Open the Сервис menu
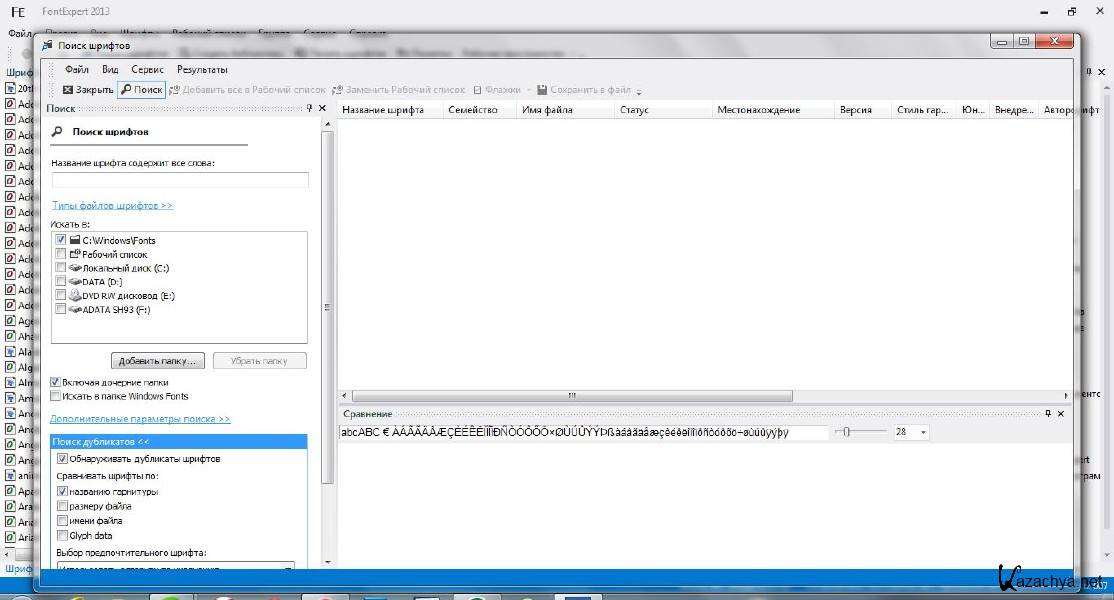The height and width of the screenshot is (600, 1114). (147, 70)
